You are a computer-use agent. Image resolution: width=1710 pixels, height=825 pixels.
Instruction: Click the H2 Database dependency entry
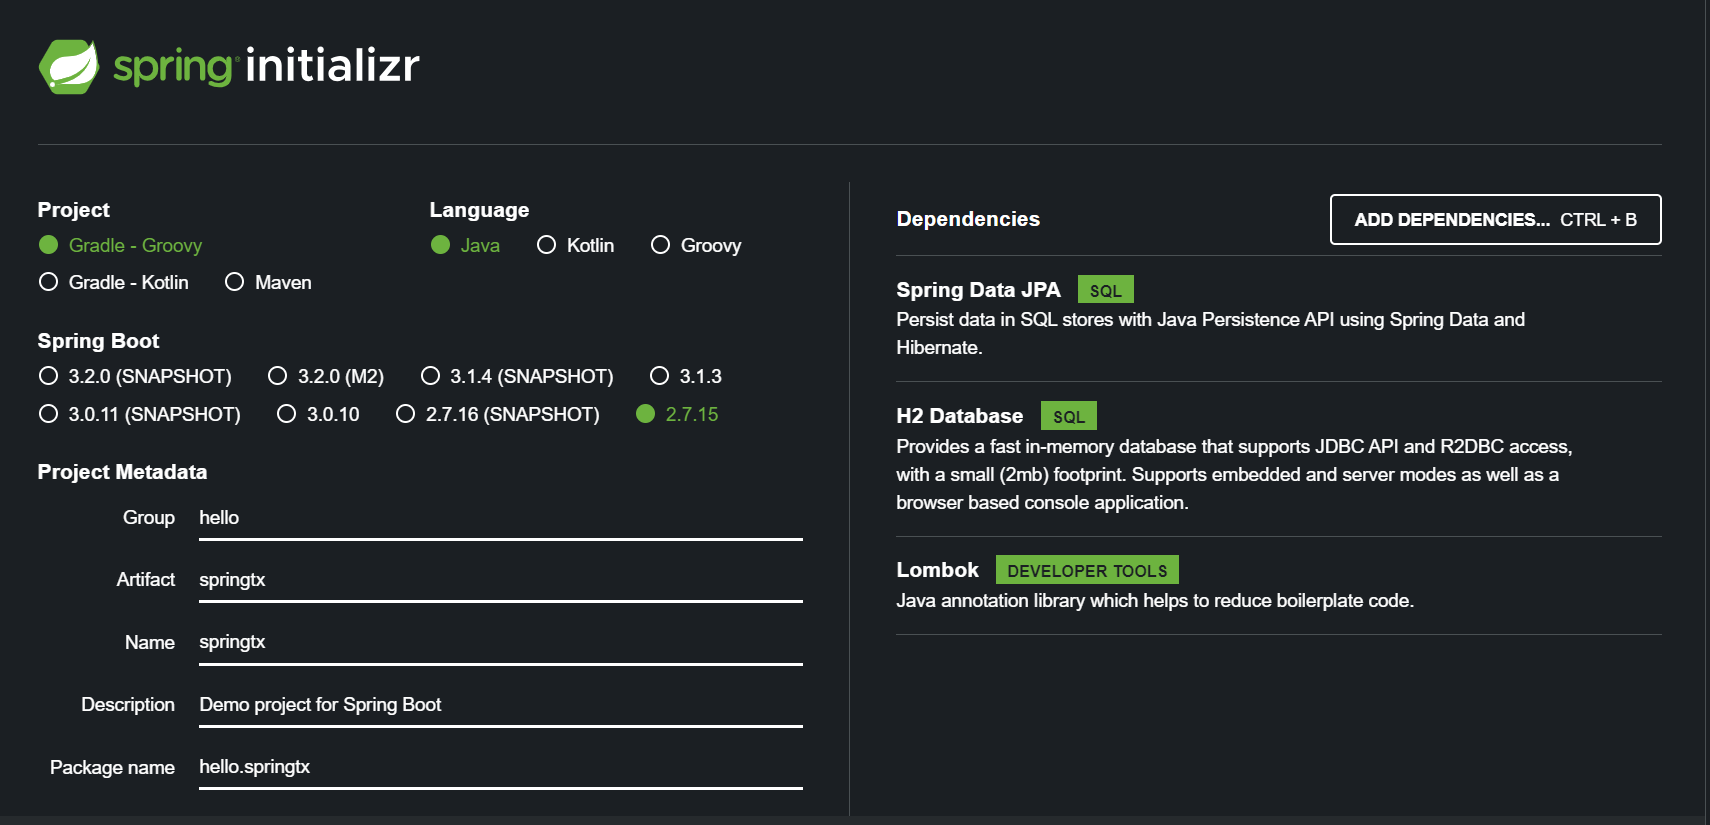[959, 416]
